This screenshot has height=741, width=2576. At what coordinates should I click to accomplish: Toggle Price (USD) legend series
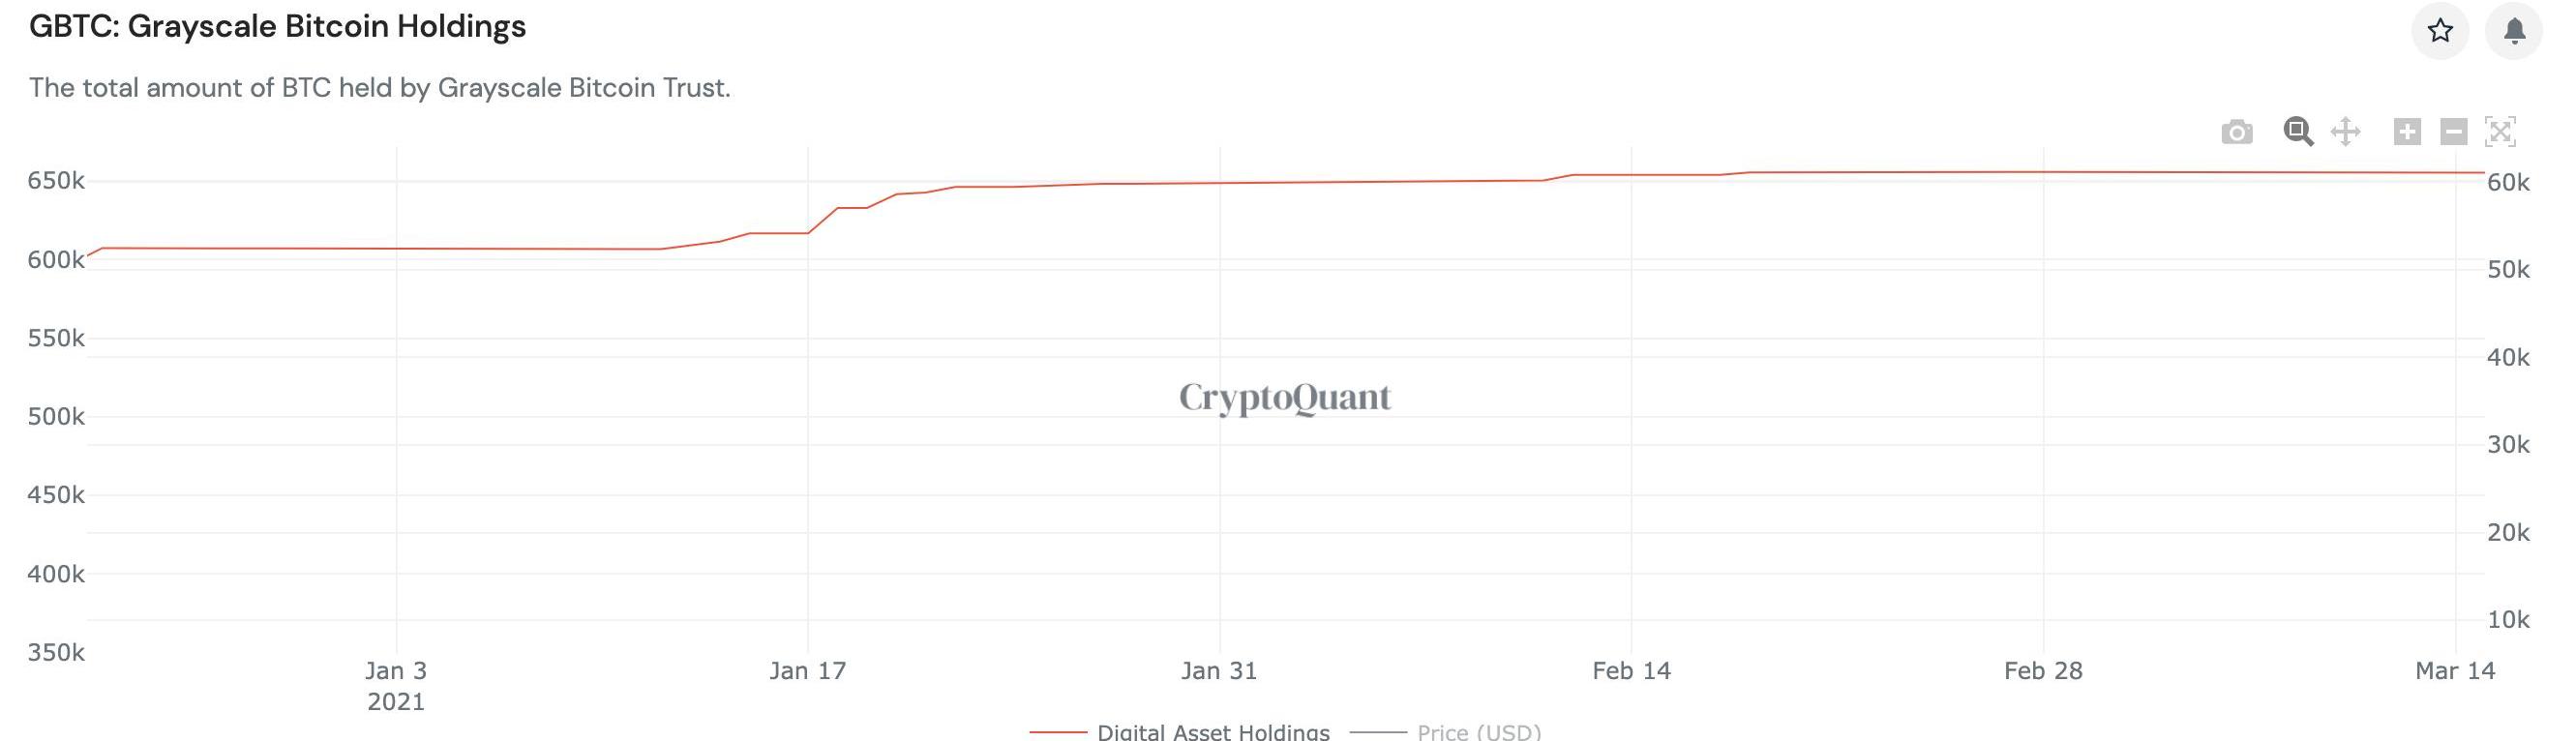pos(1479,732)
